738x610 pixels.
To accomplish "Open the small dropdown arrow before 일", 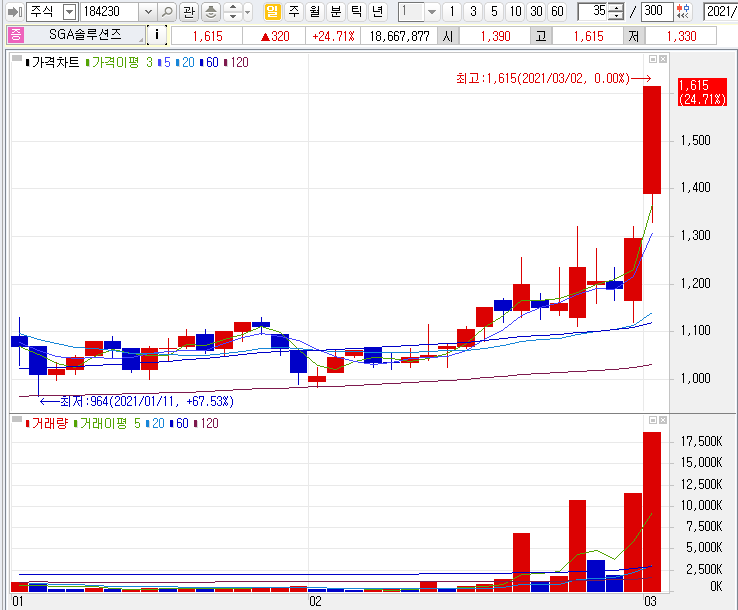I will pos(248,12).
